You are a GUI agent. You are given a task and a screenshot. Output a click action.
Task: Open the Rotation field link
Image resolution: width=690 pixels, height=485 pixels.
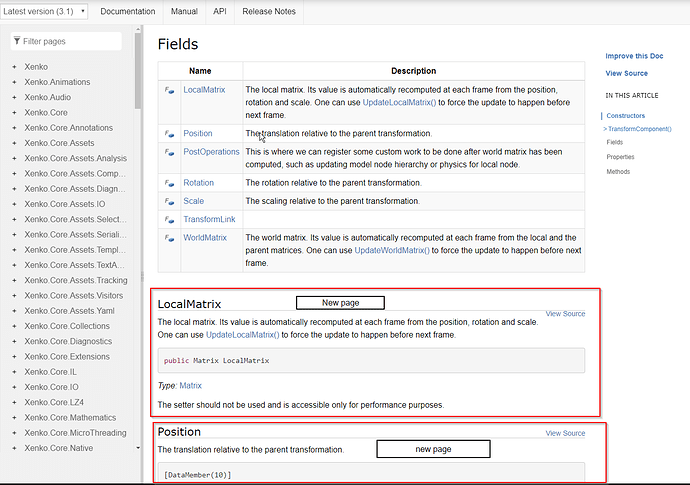(198, 183)
